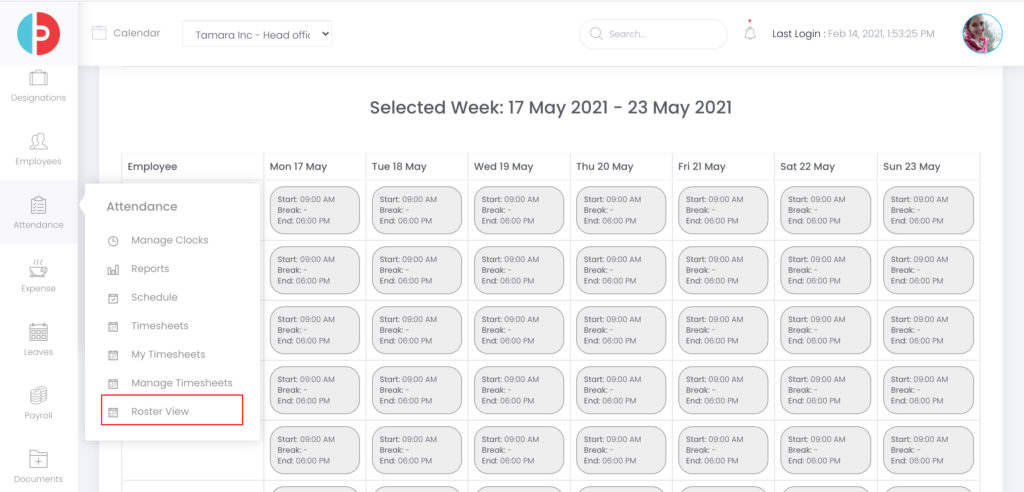Open Tamara Inc - Head office dropdown

tap(257, 34)
